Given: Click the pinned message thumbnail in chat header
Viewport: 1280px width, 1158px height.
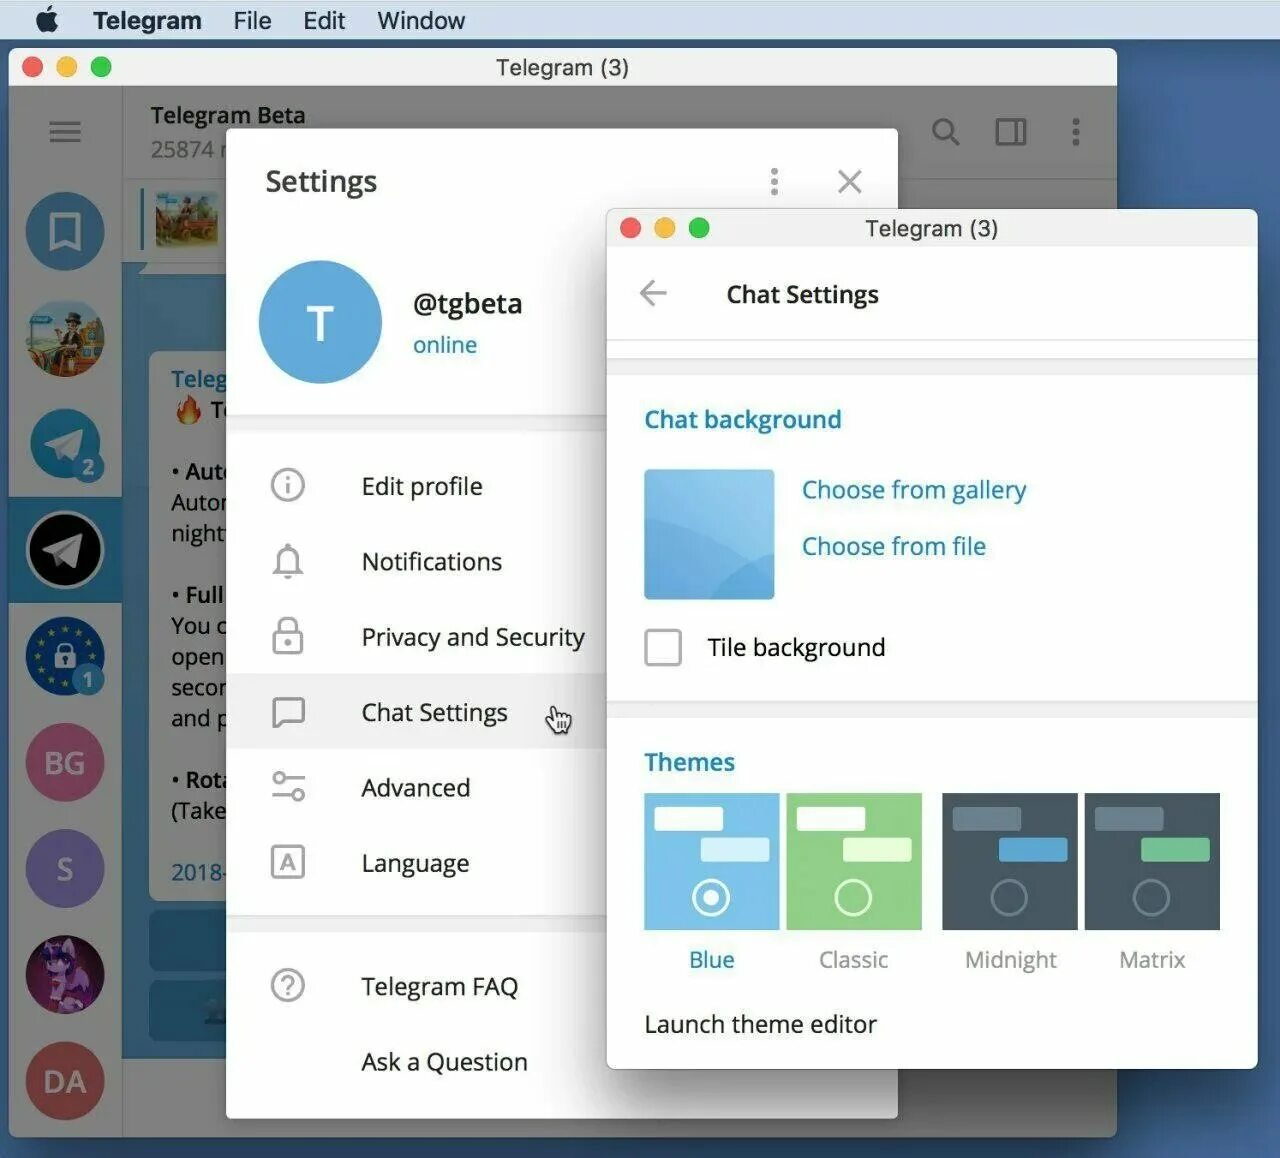Looking at the screenshot, I should [x=186, y=220].
